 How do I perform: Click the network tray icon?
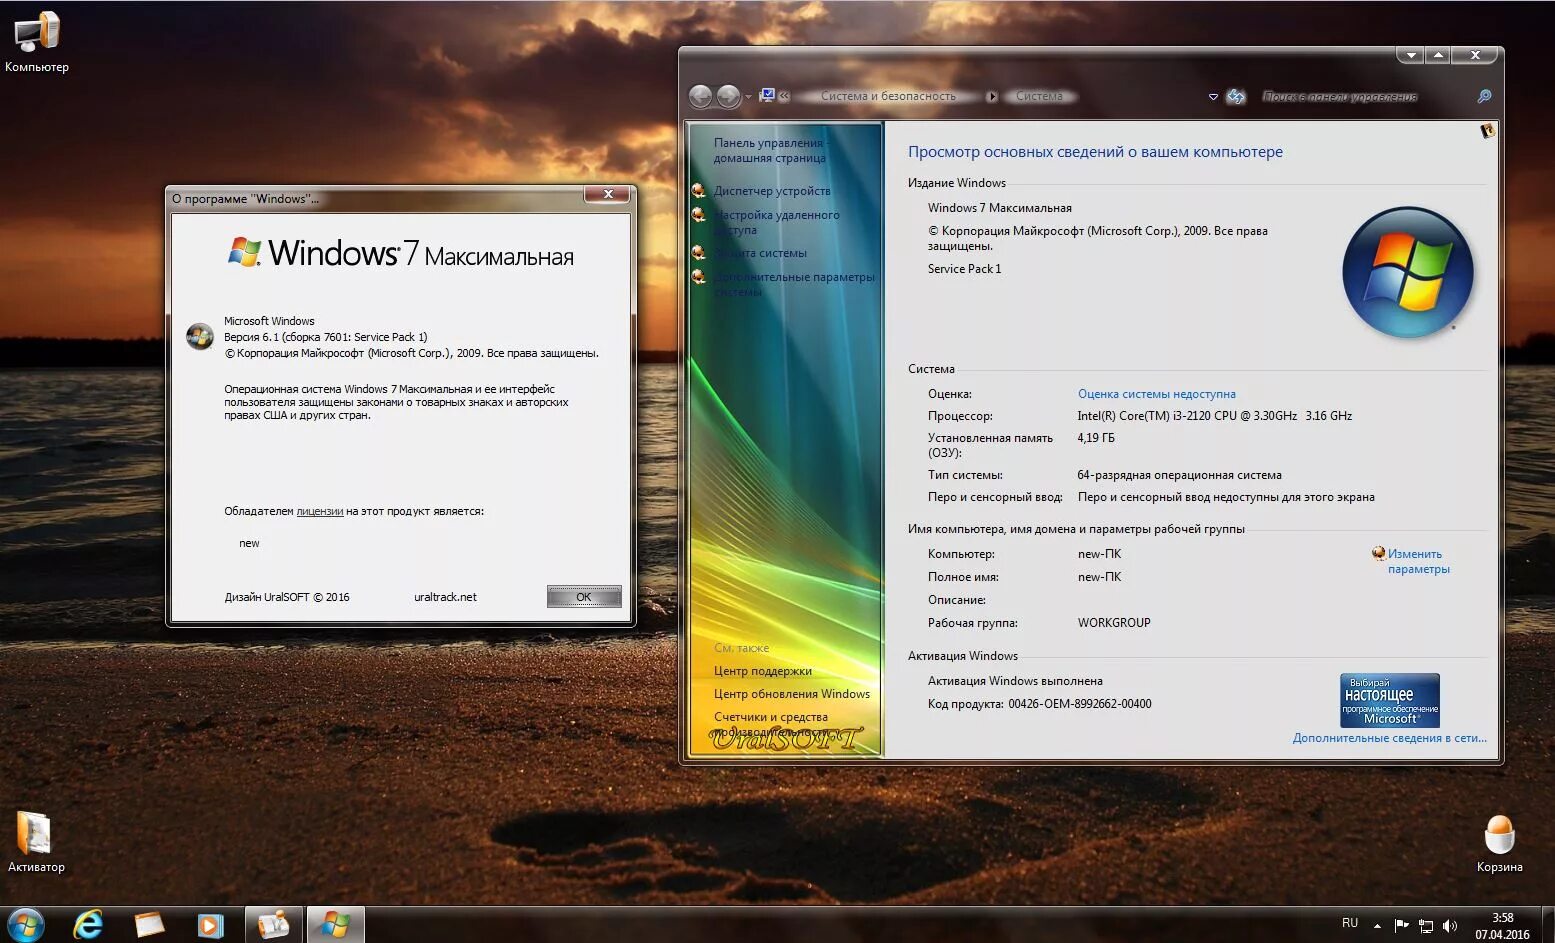pos(1426,926)
